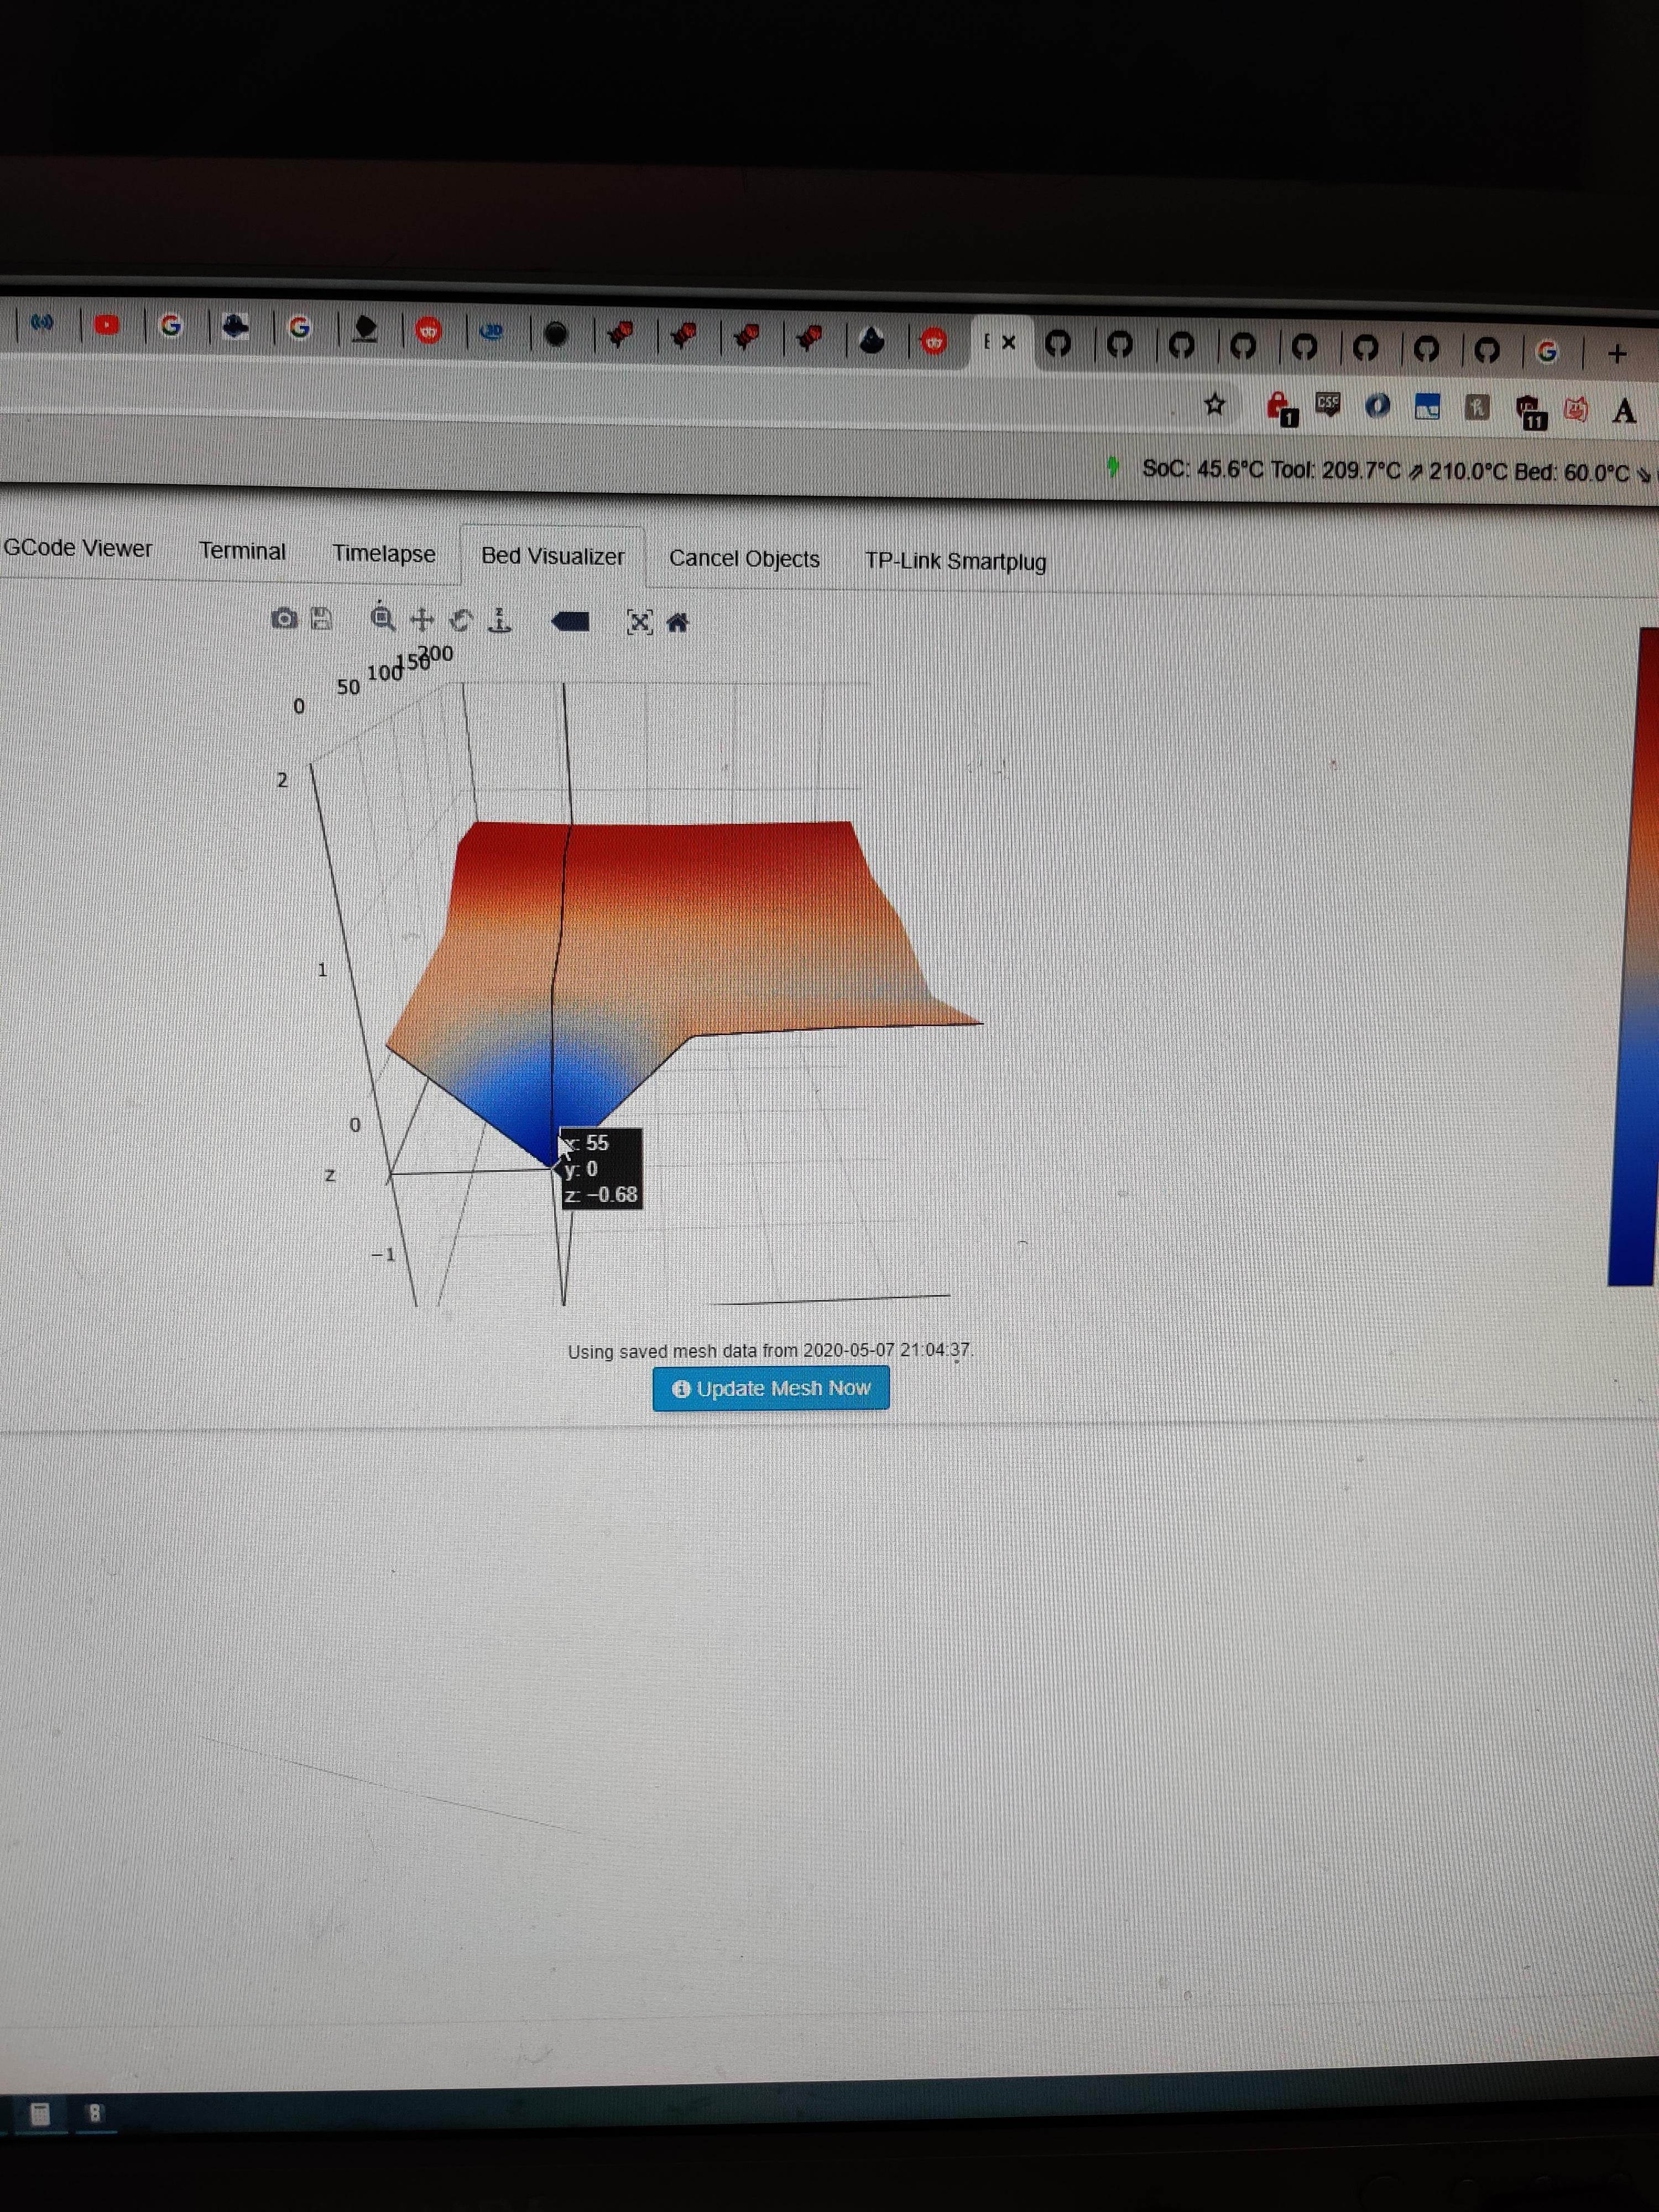
Task: Switch to the YouTube browser tab
Action: (107, 325)
